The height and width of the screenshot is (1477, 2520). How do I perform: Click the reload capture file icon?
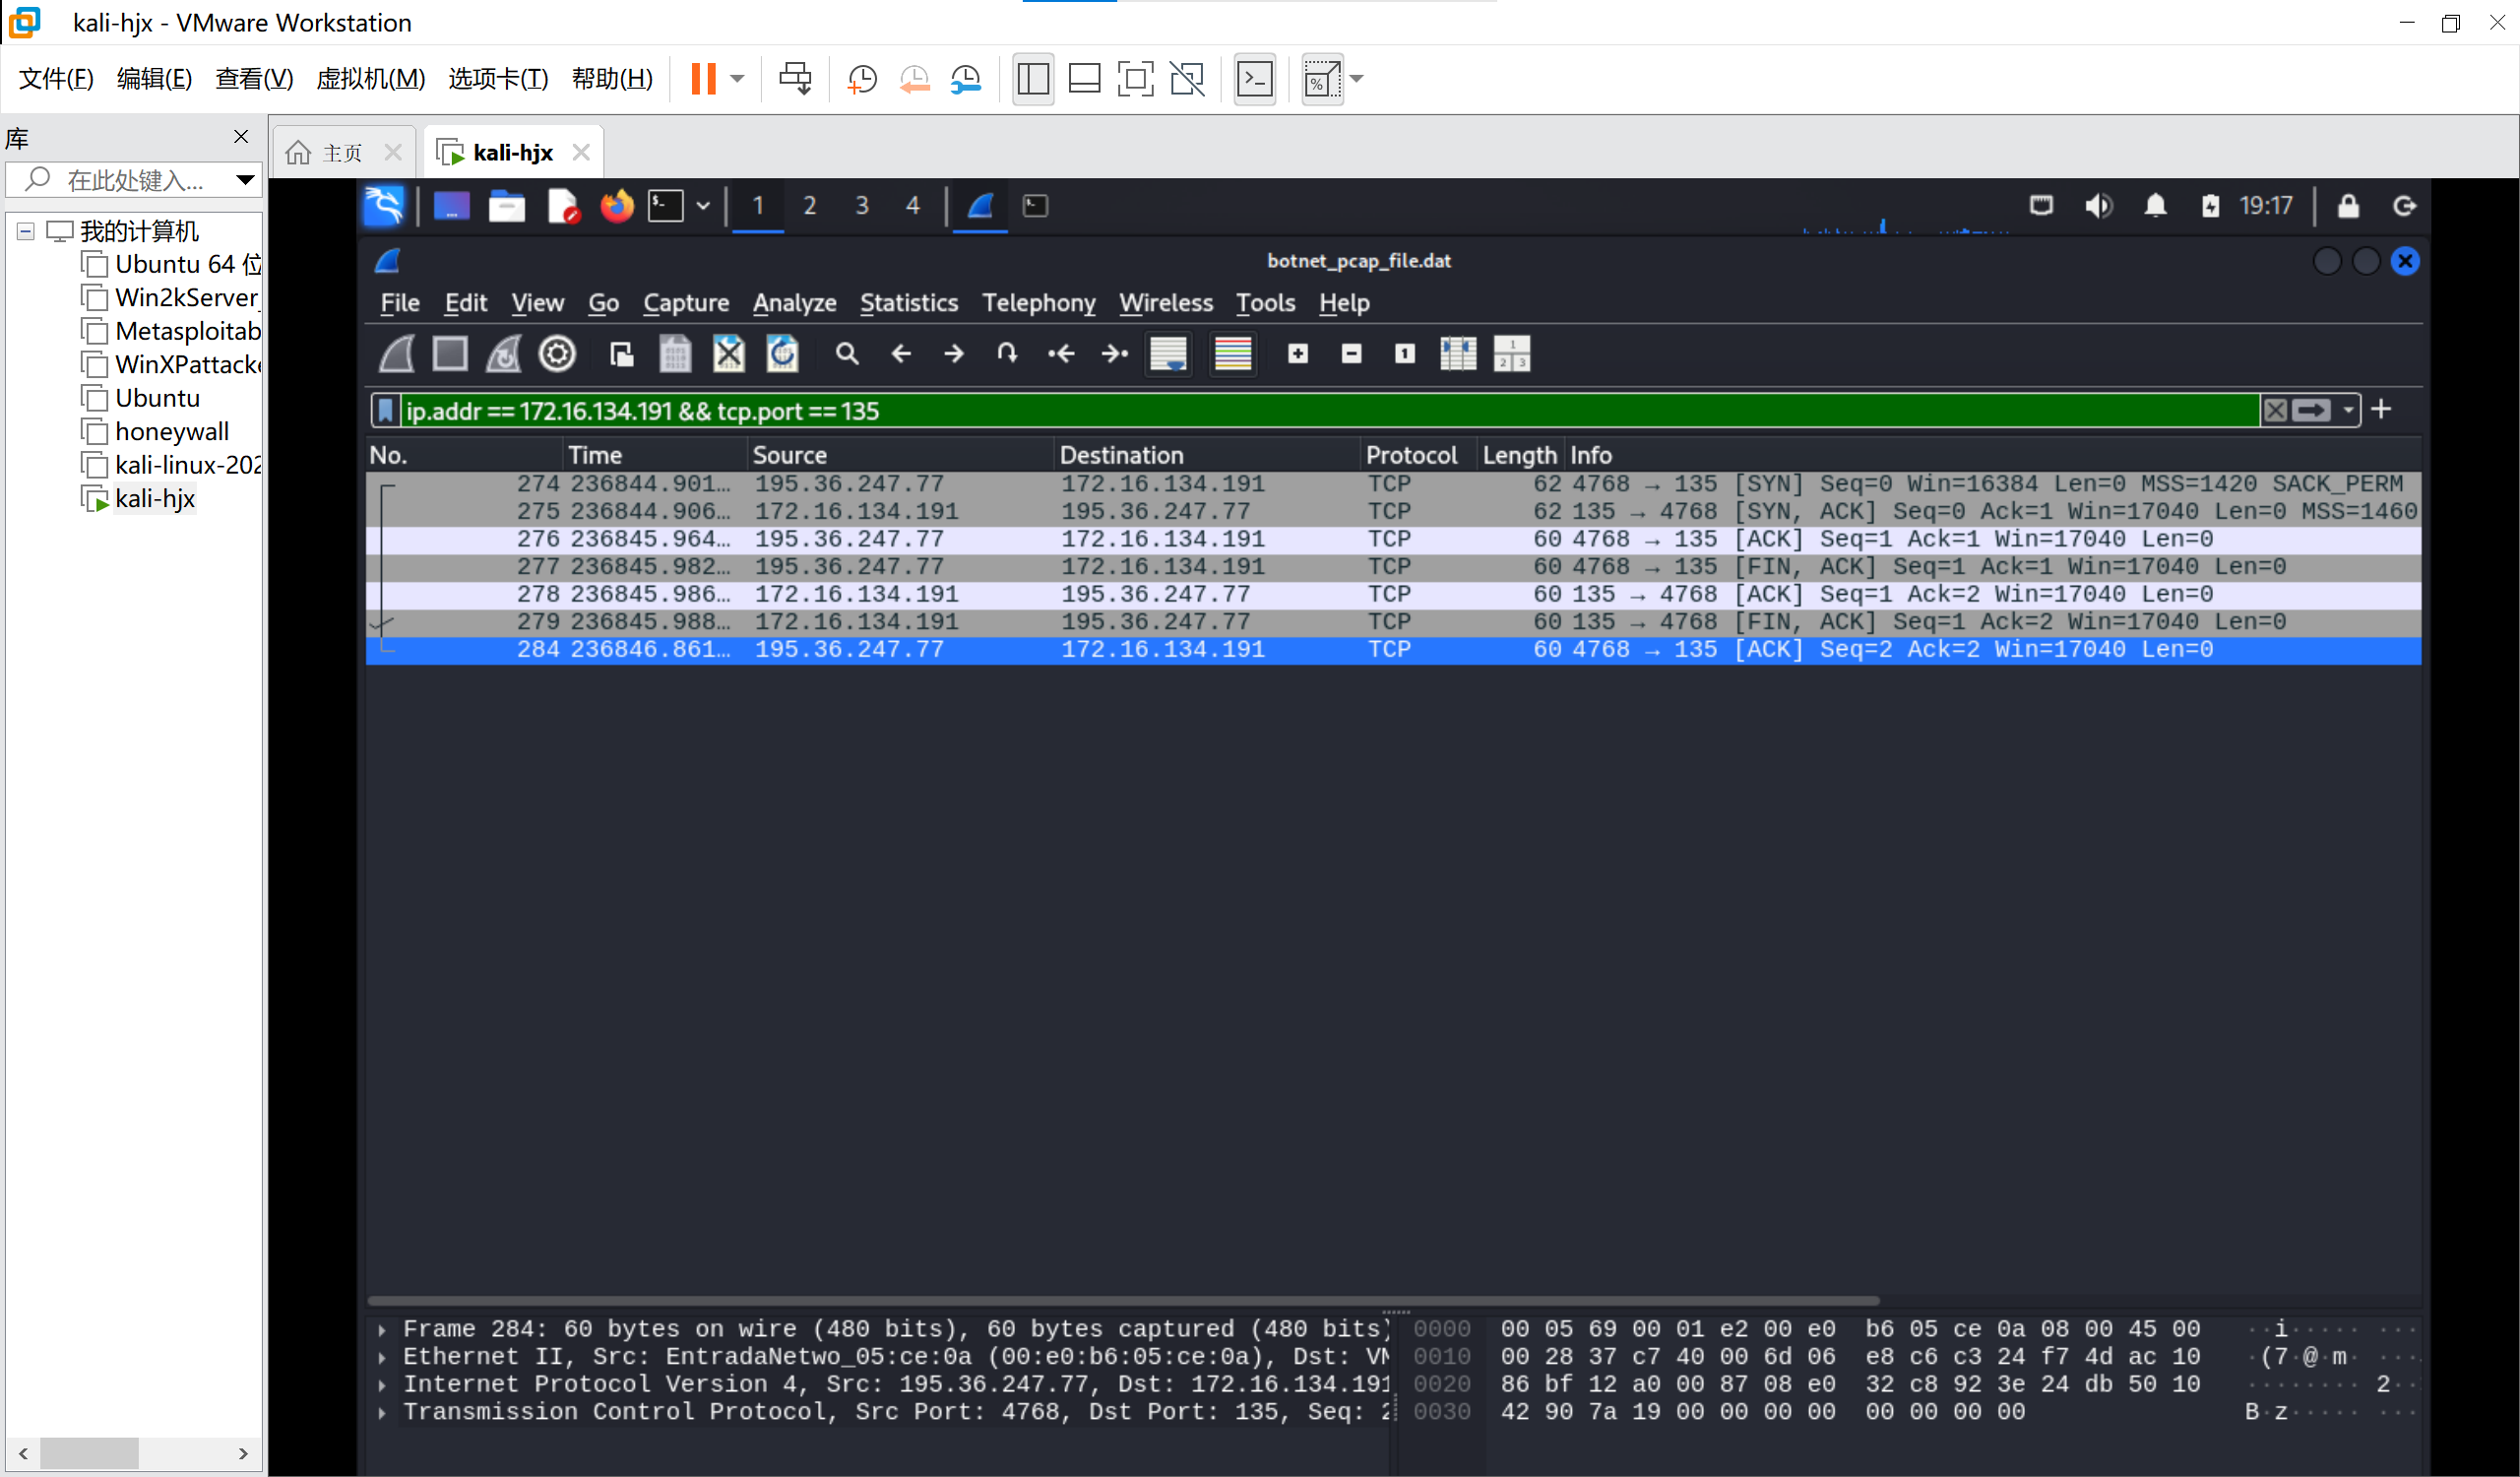click(x=782, y=354)
